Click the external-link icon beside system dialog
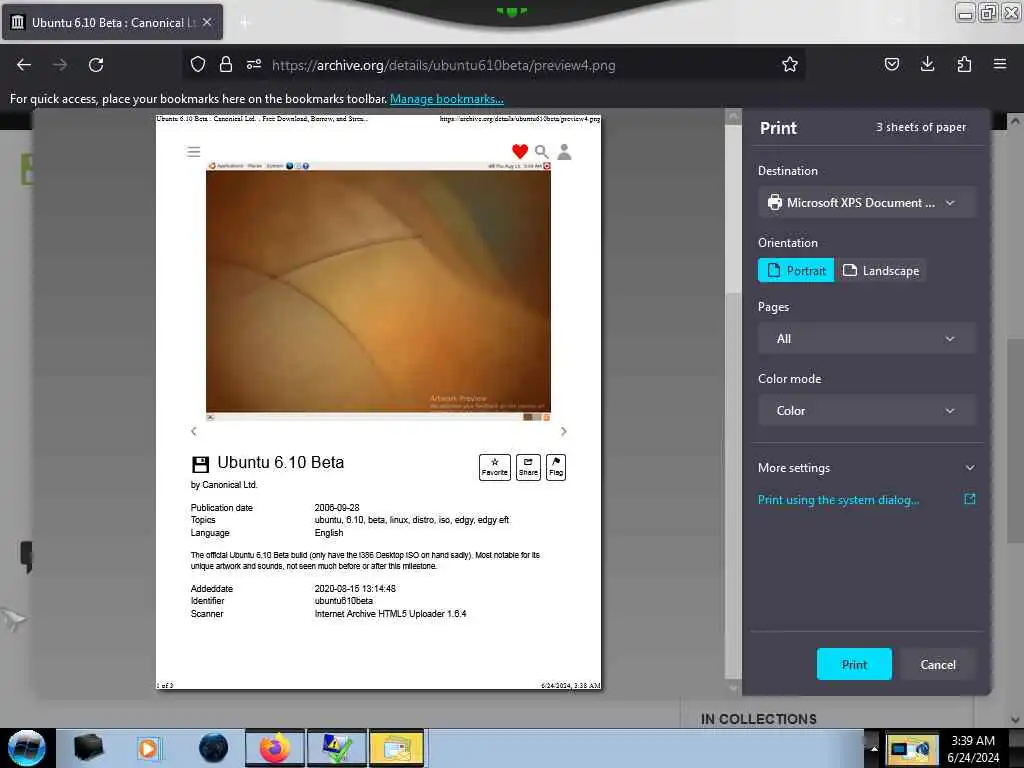 [x=970, y=499]
